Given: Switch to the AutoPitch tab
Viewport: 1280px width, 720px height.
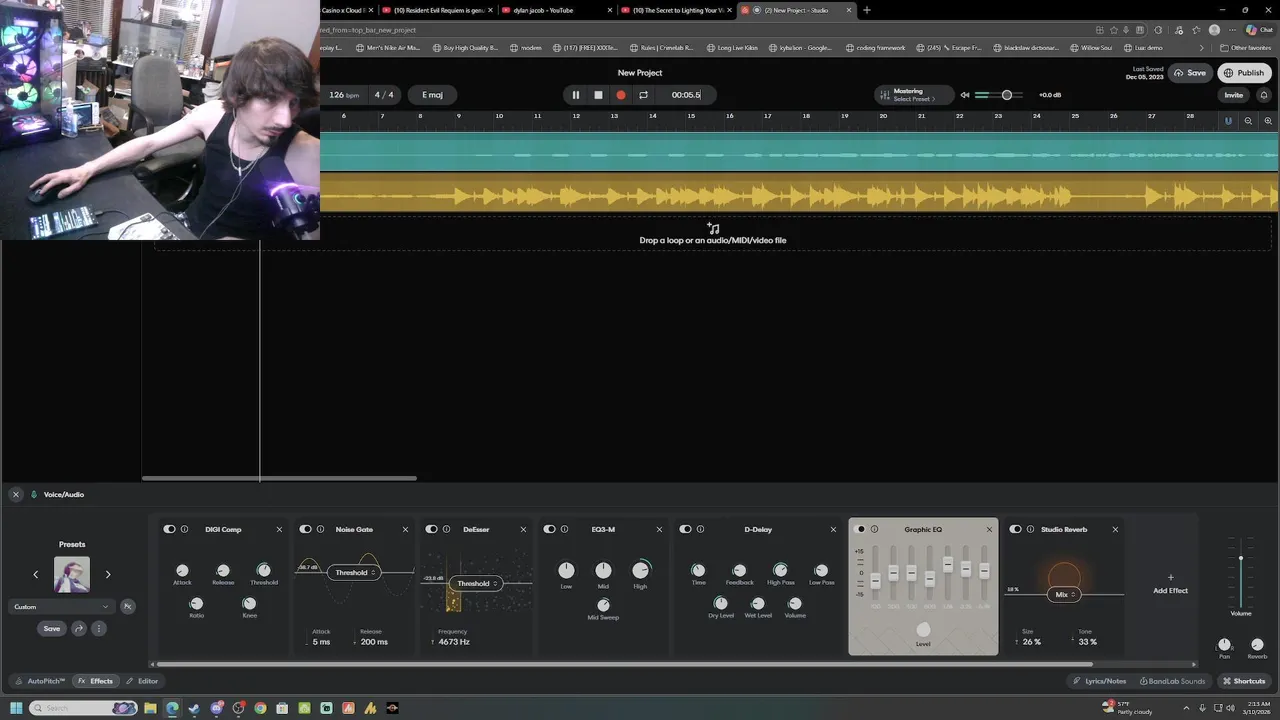Looking at the screenshot, I should (x=41, y=681).
